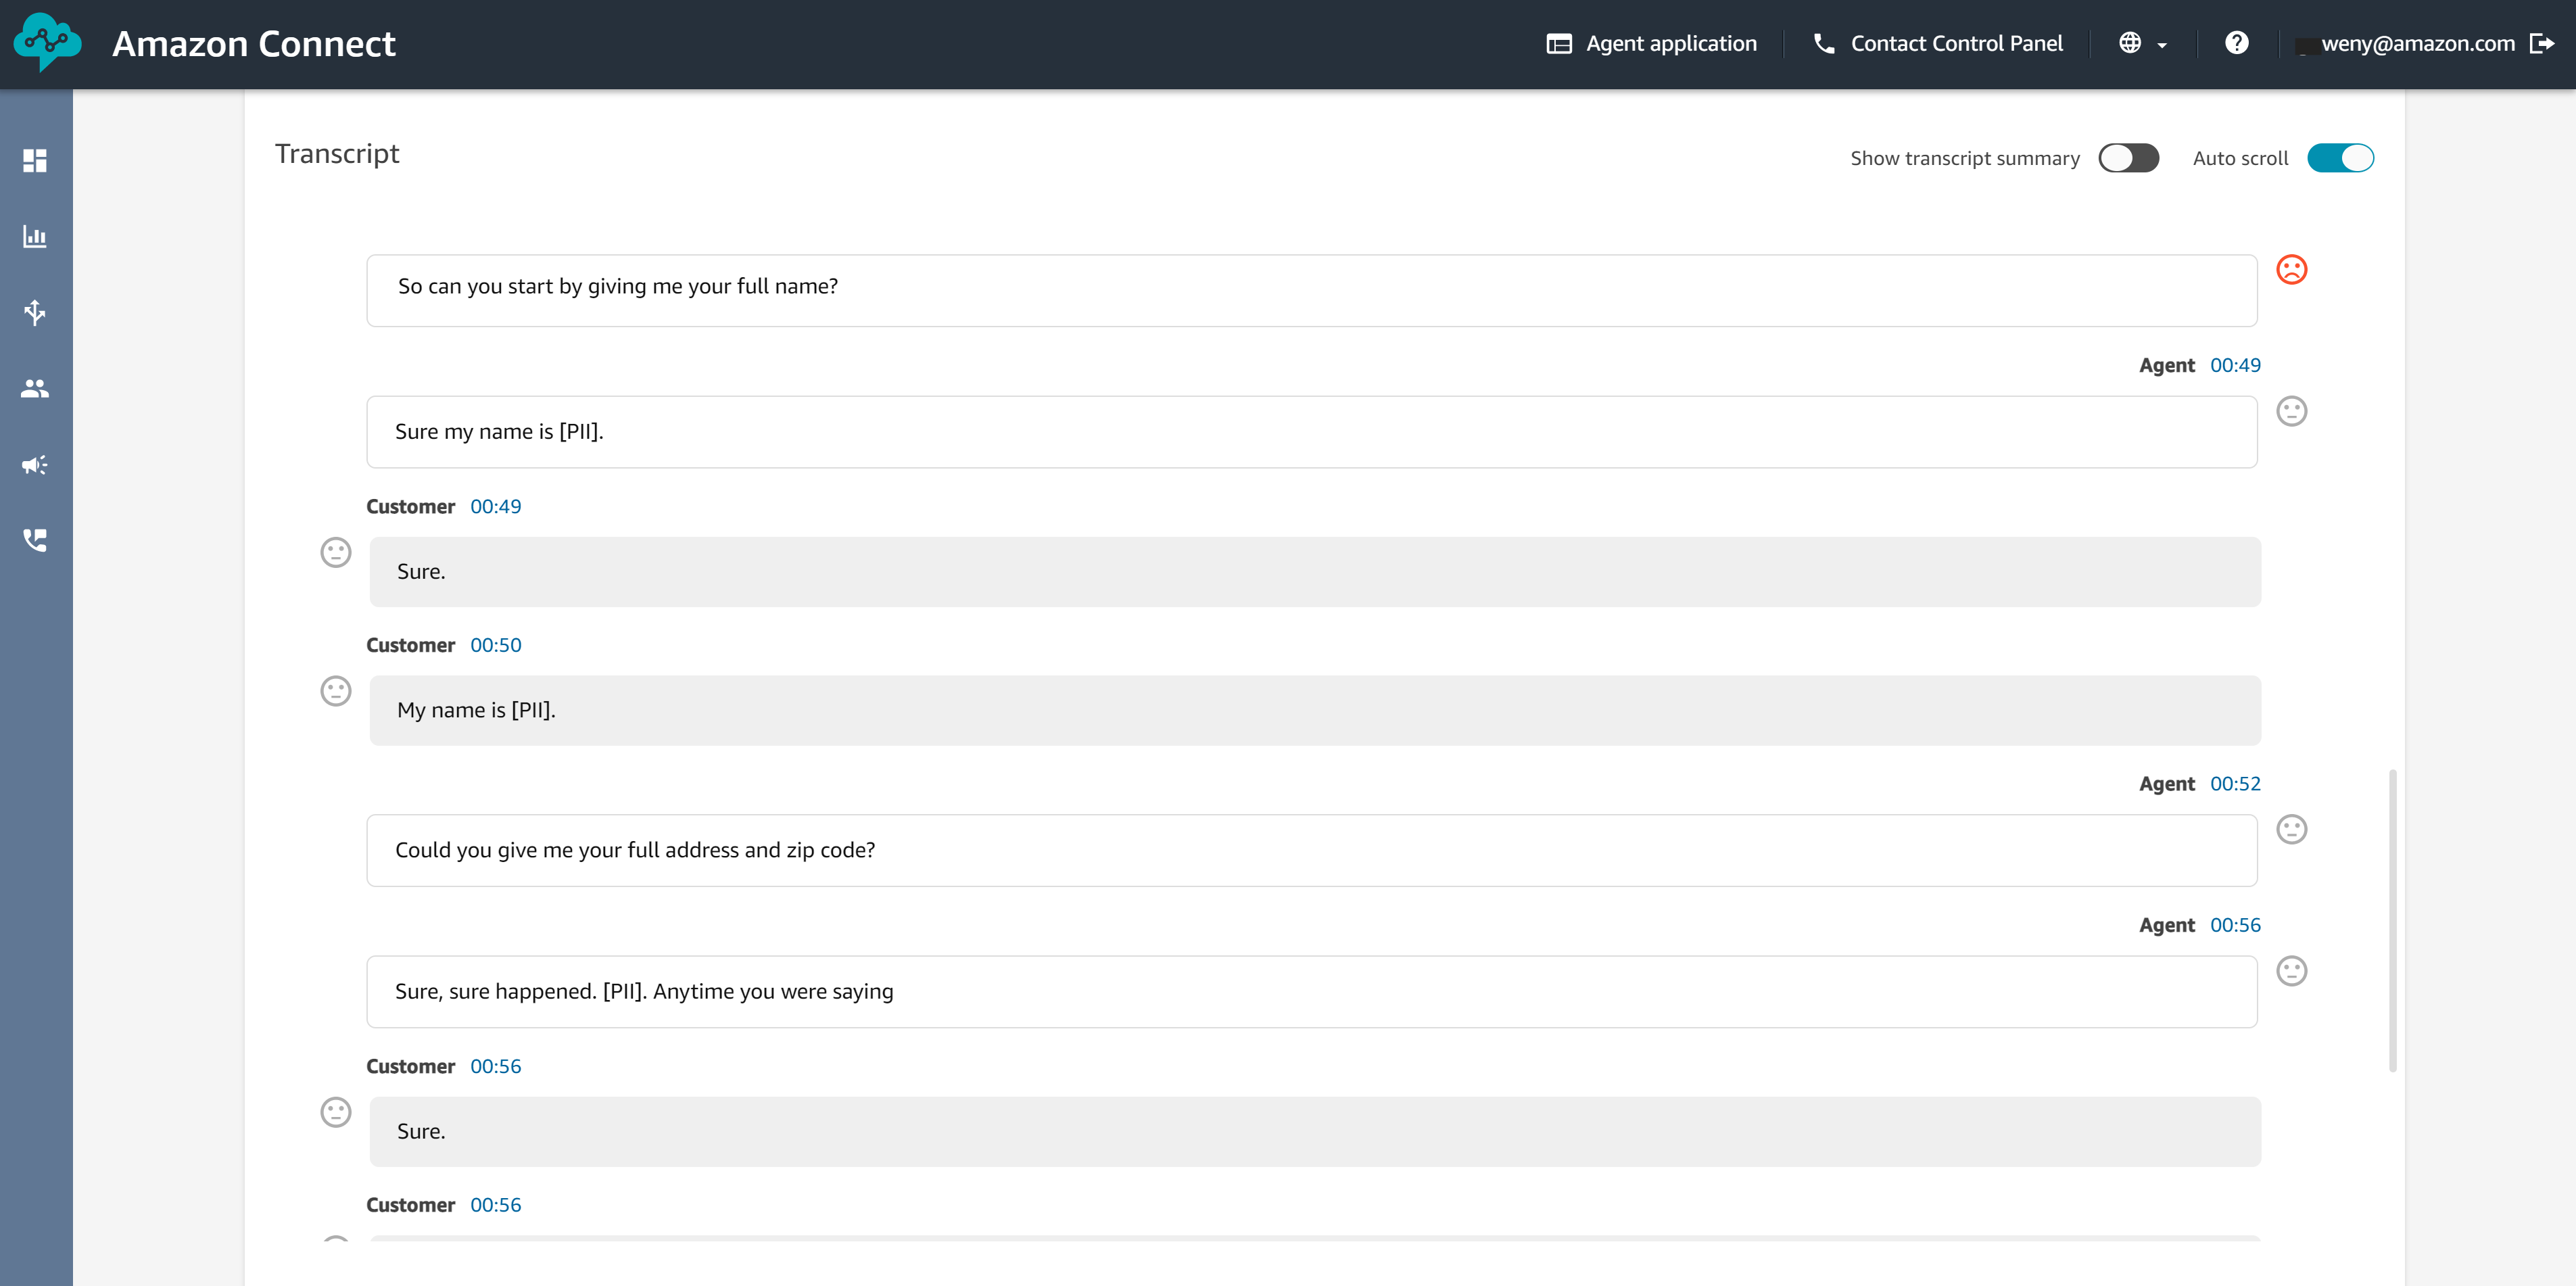The image size is (2576, 1286).
Task: Click sentiment face for customer 'Sure.' after 00:56
Action: pyautogui.click(x=336, y=1112)
